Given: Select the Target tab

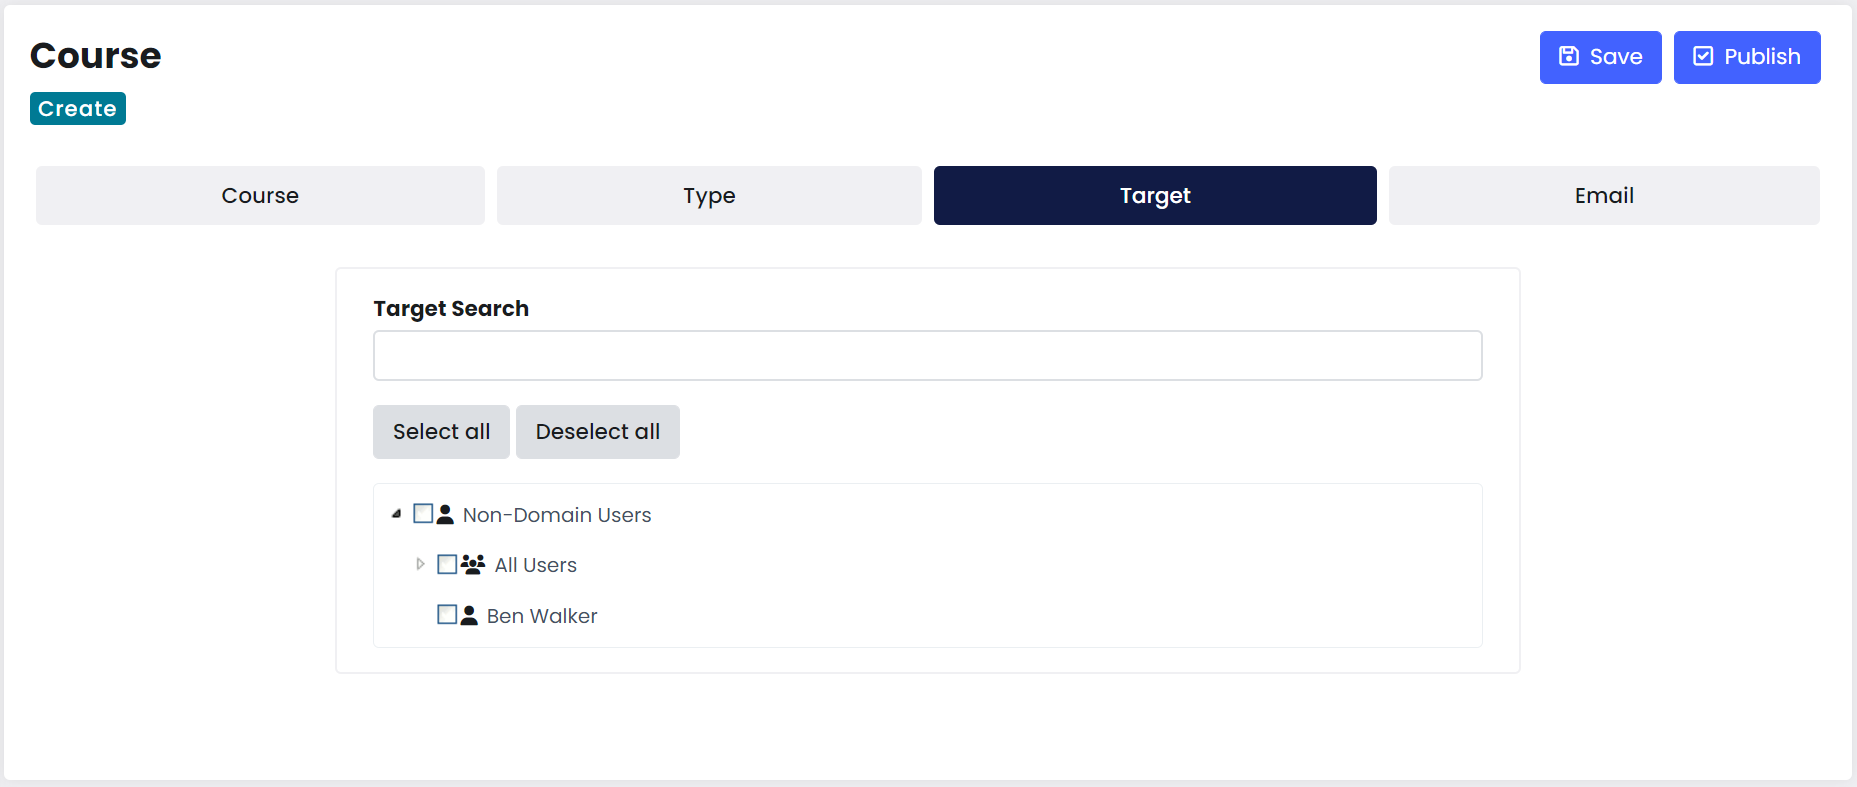Looking at the screenshot, I should click(x=1155, y=195).
